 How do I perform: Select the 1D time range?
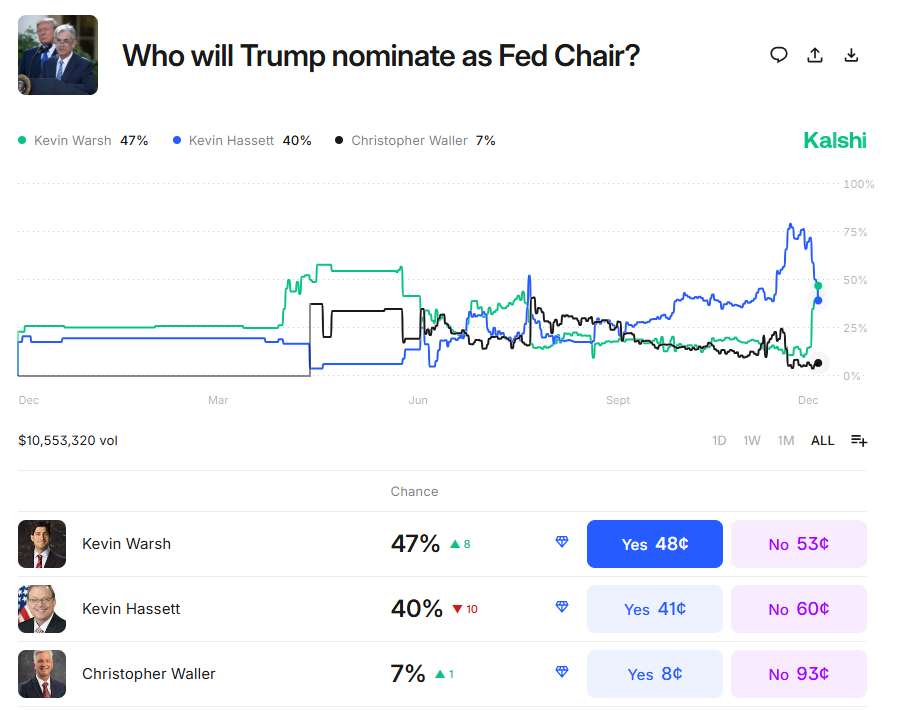(719, 440)
